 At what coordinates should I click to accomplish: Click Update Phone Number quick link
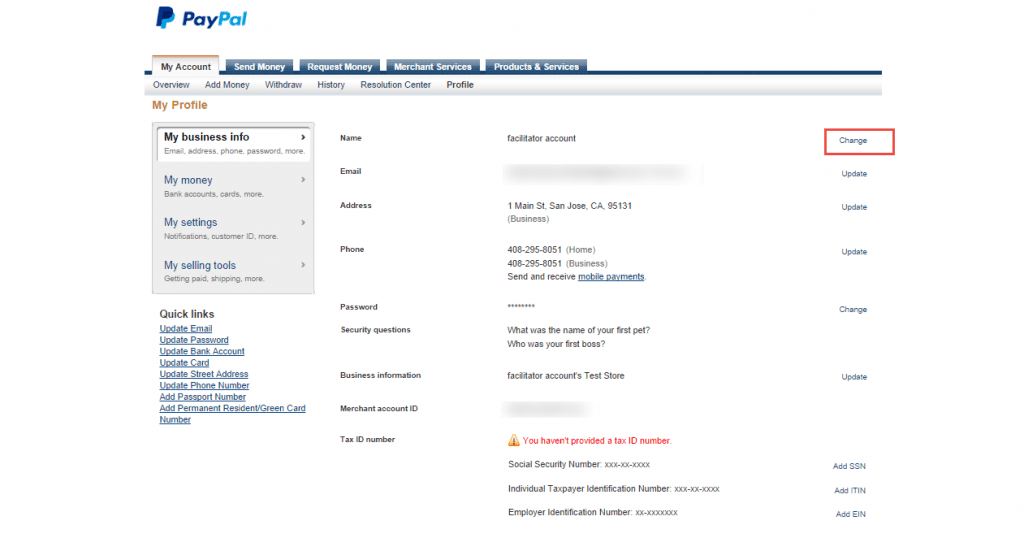coord(204,386)
